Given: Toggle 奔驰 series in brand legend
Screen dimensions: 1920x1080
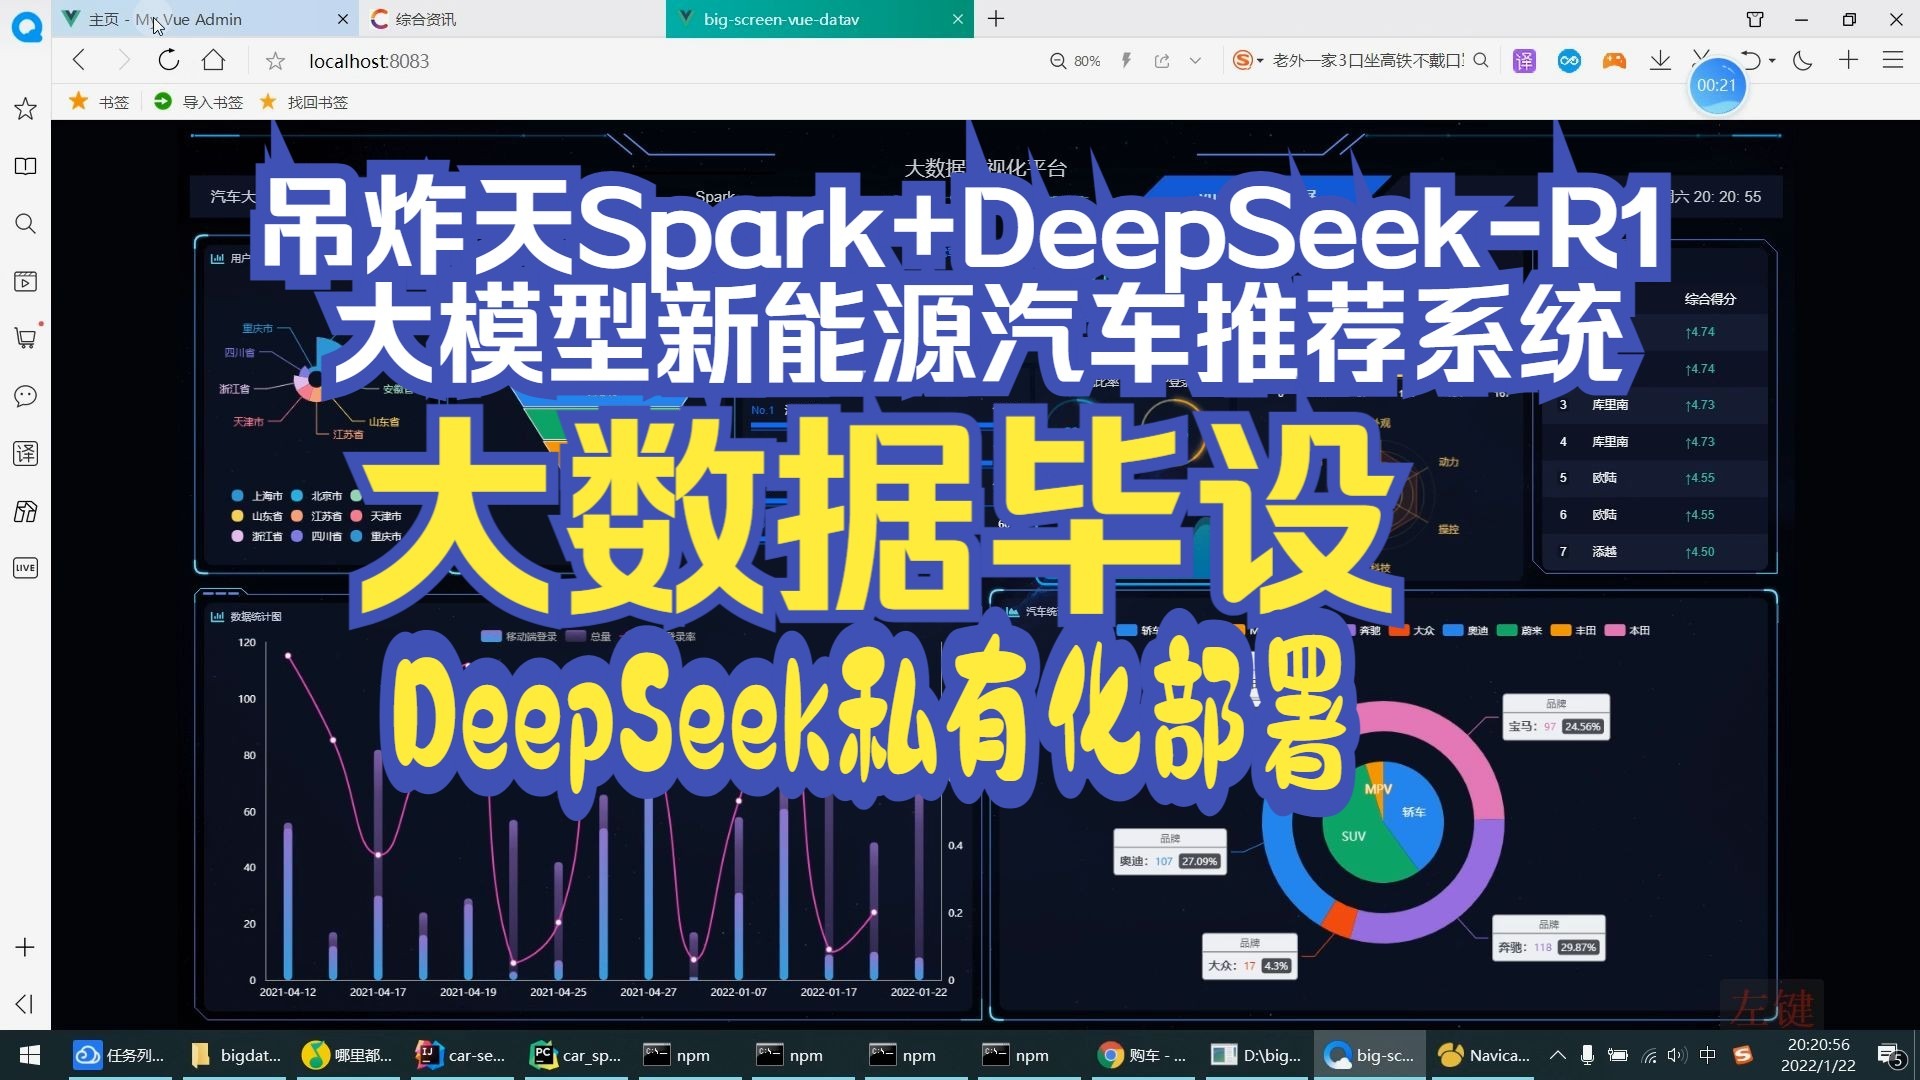Looking at the screenshot, I should click(x=1361, y=631).
